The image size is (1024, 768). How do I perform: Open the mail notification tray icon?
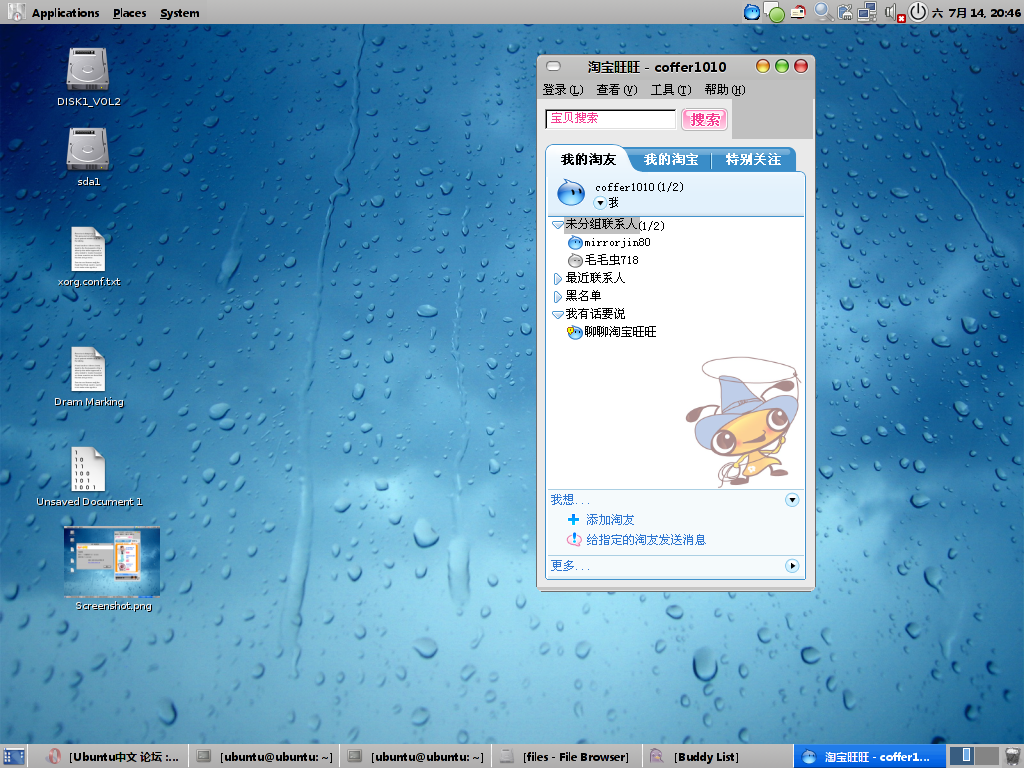tap(798, 12)
